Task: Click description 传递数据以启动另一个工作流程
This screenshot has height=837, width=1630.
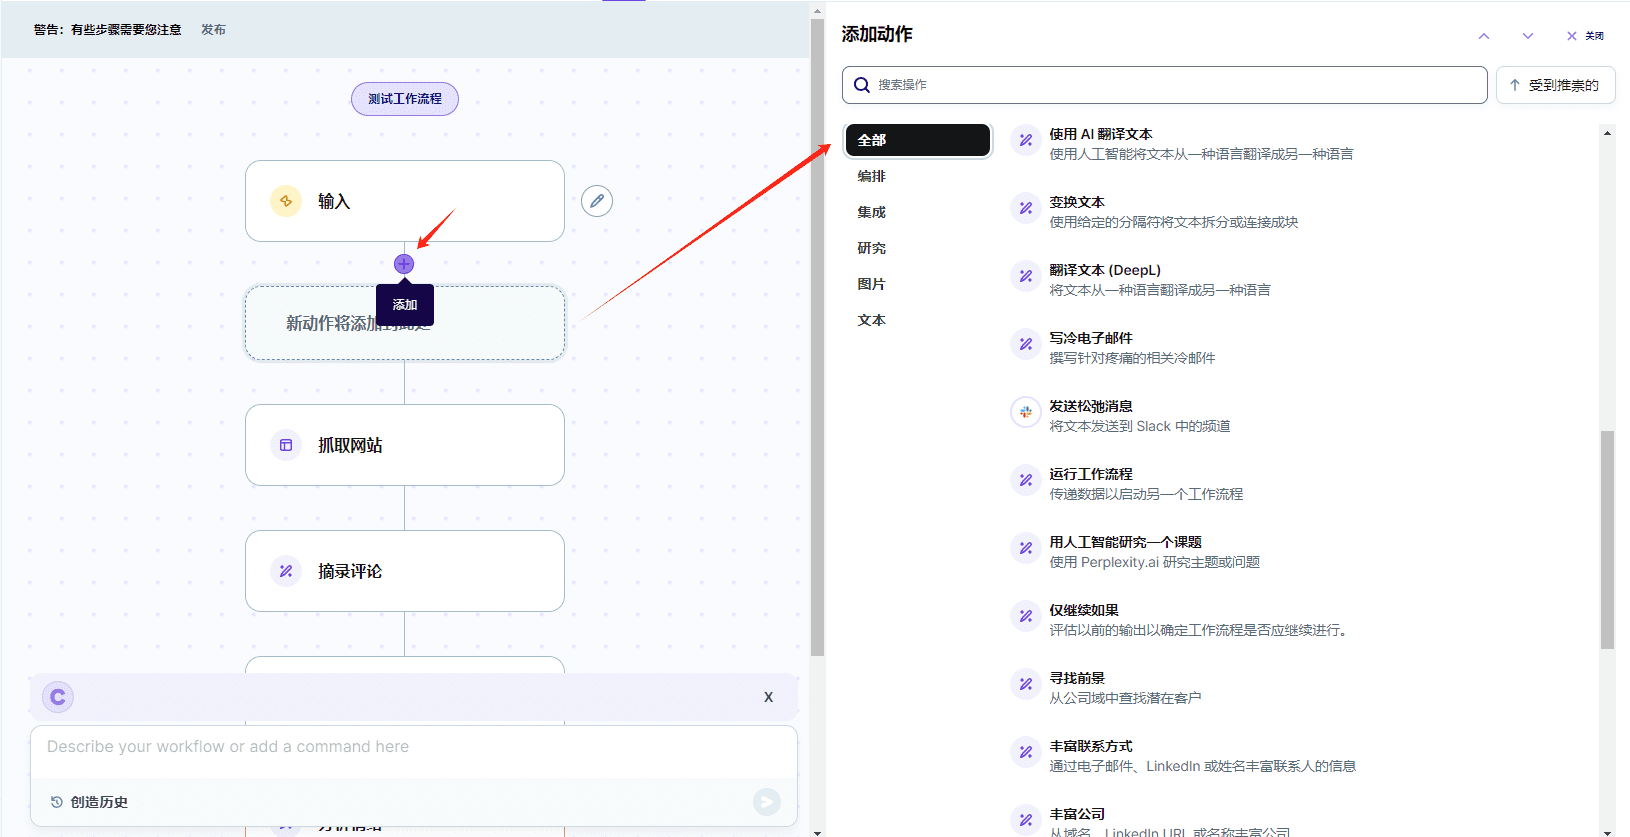Action: [x=1146, y=494]
